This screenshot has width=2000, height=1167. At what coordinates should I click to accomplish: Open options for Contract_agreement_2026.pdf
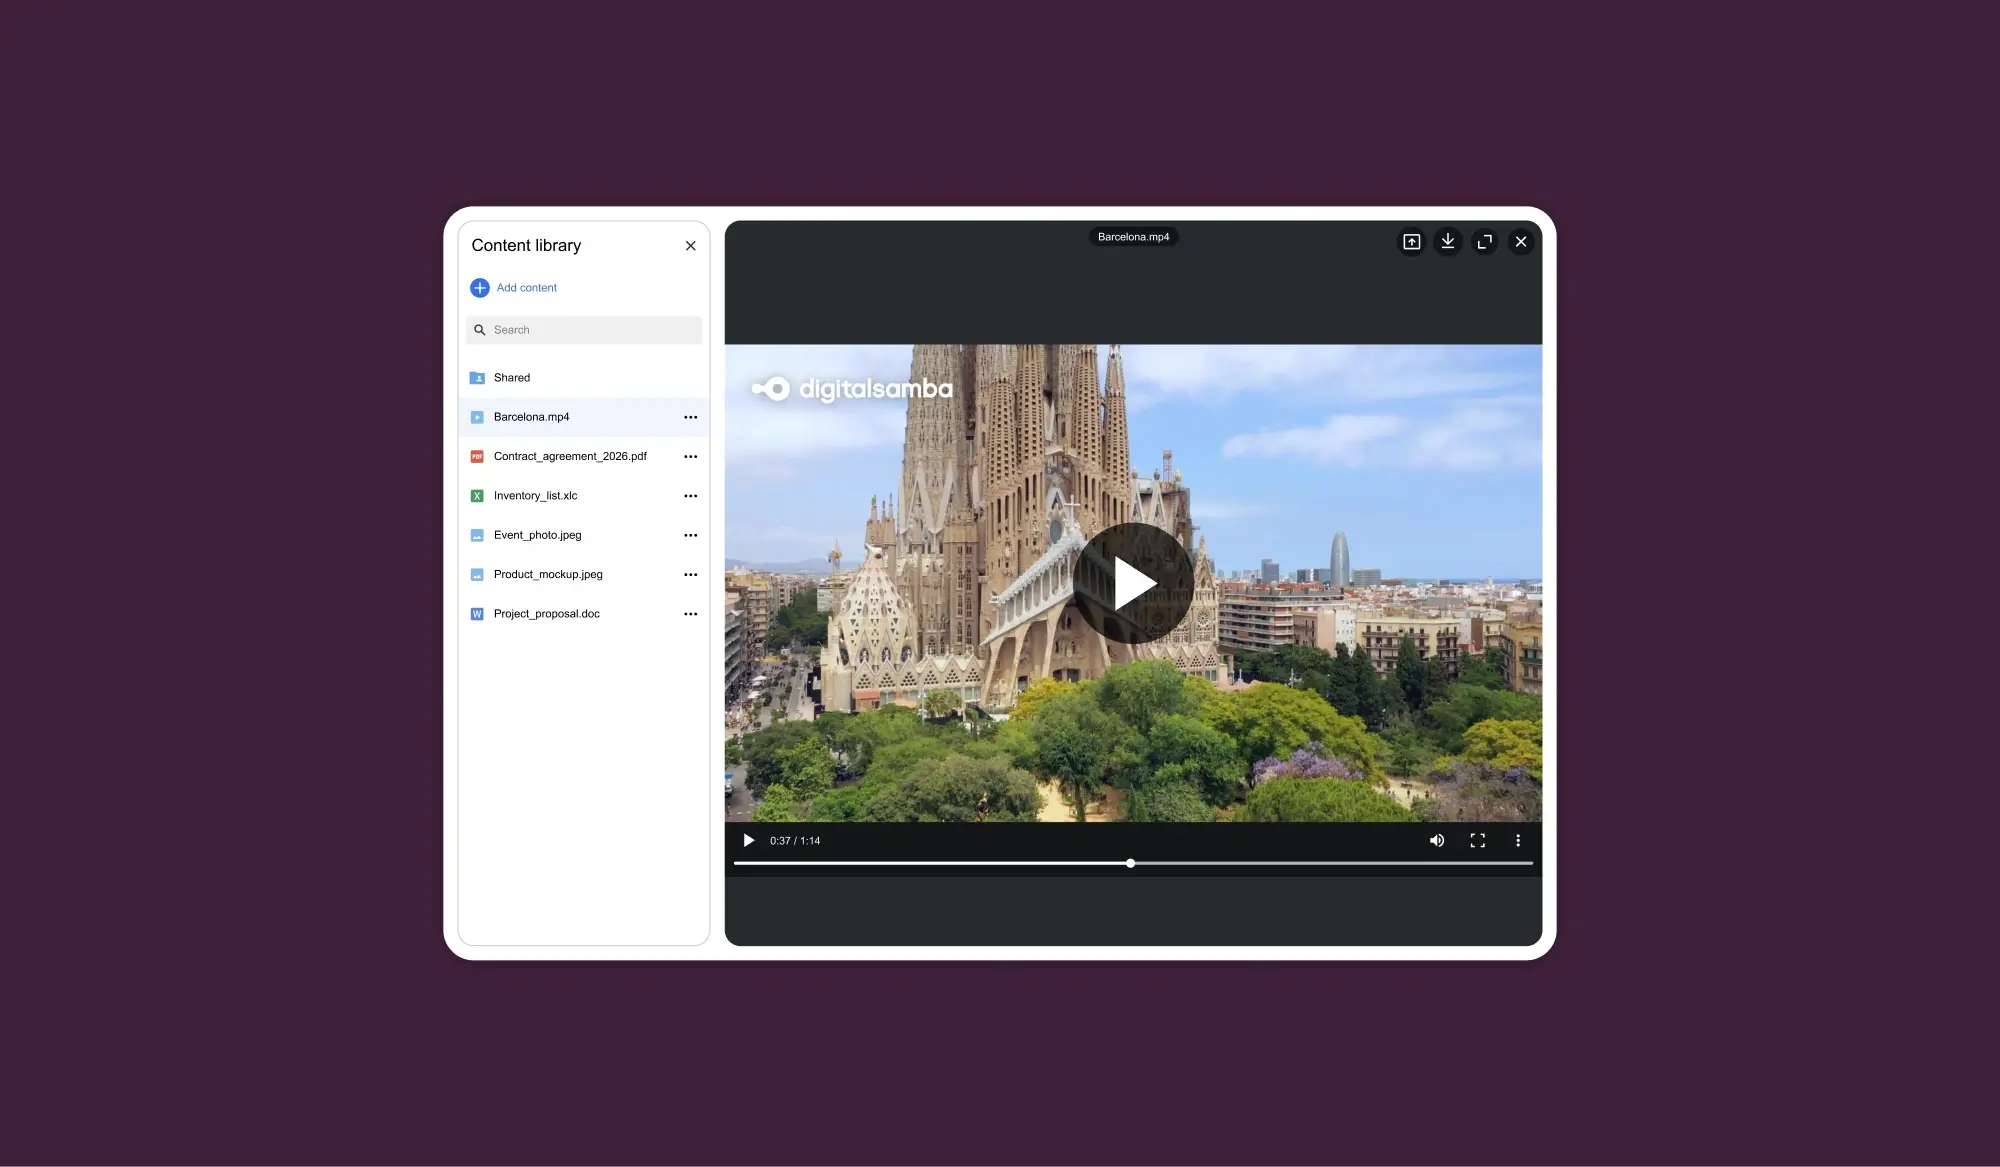click(690, 457)
